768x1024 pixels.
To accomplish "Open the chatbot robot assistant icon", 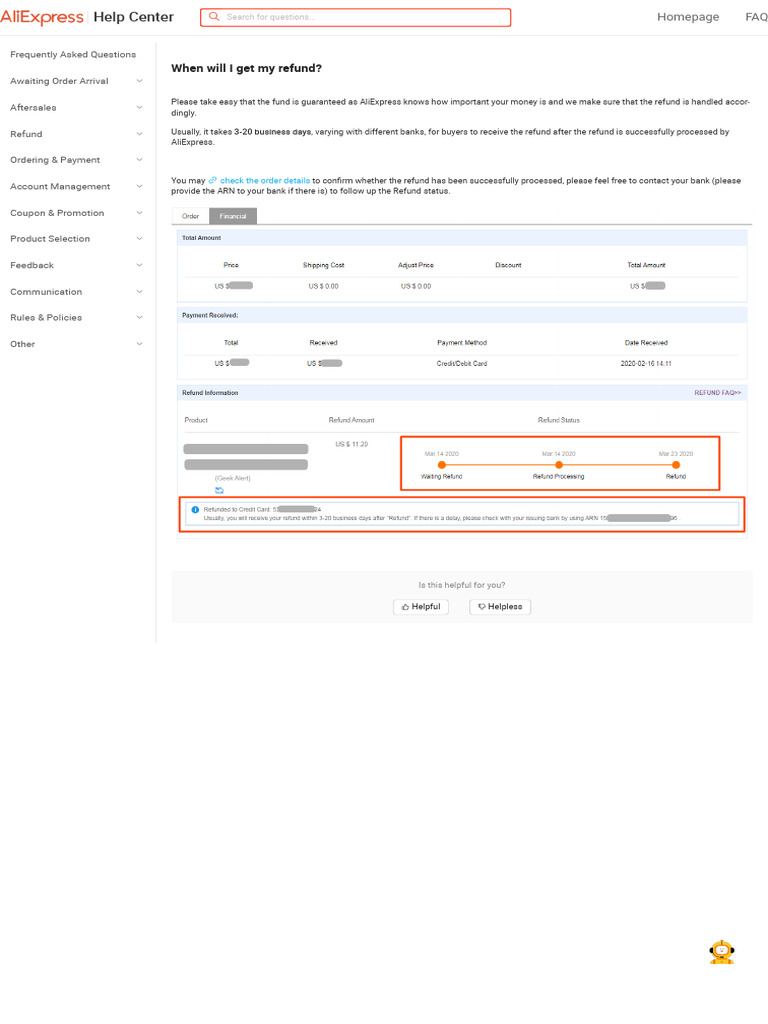I will pos(721,952).
